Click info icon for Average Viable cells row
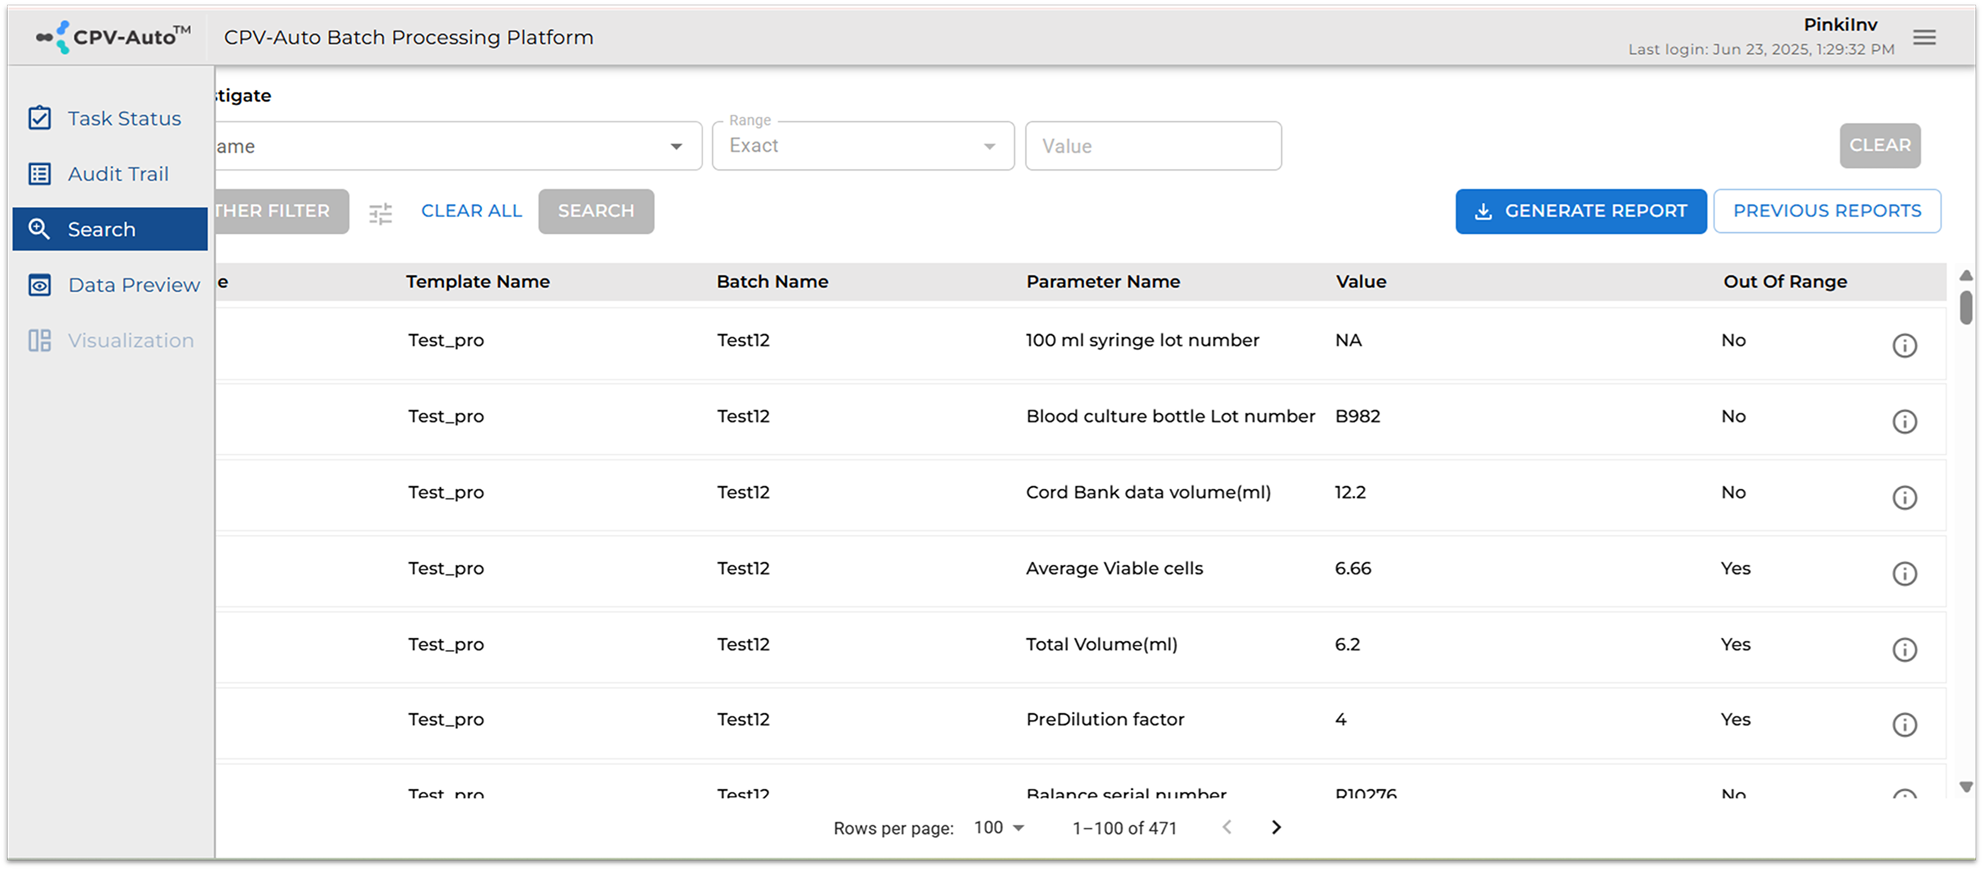This screenshot has width=1984, height=870. pos(1904,573)
